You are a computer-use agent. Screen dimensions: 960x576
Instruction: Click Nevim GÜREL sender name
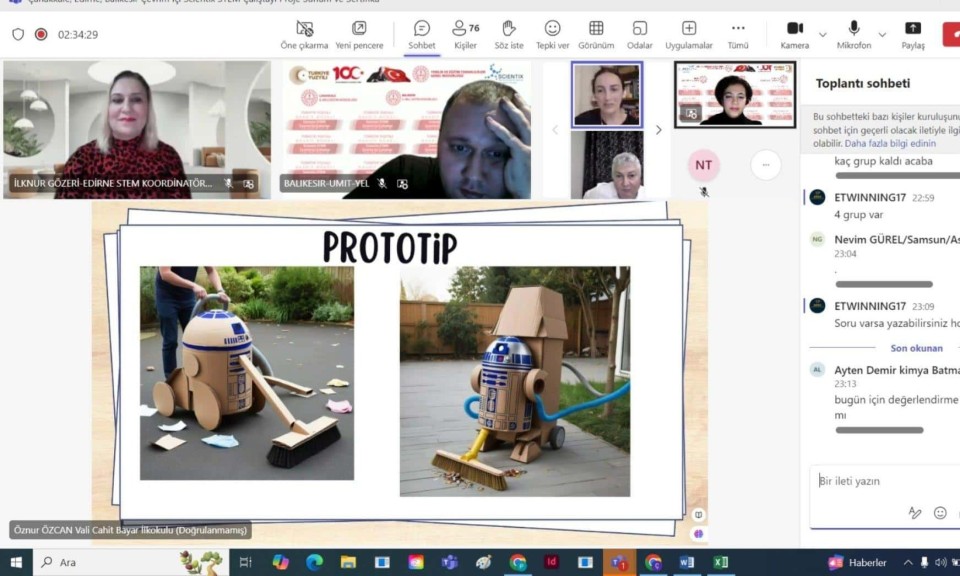[897, 239]
